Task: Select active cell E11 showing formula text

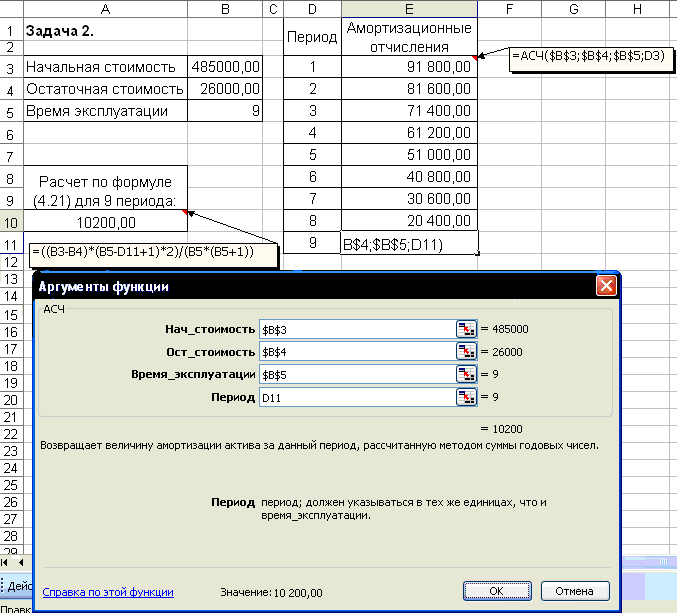Action: [409, 243]
